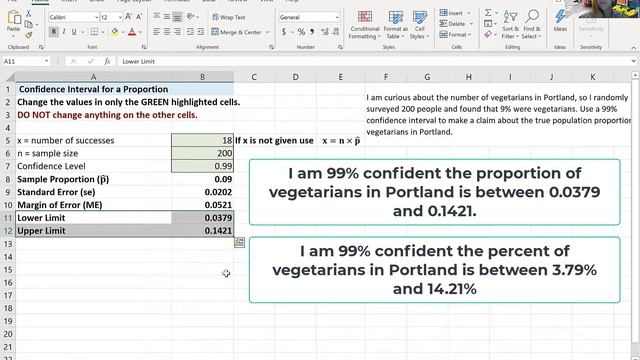Click the Orientation text-angle icon
This screenshot has width=640, height=360.
190,17
